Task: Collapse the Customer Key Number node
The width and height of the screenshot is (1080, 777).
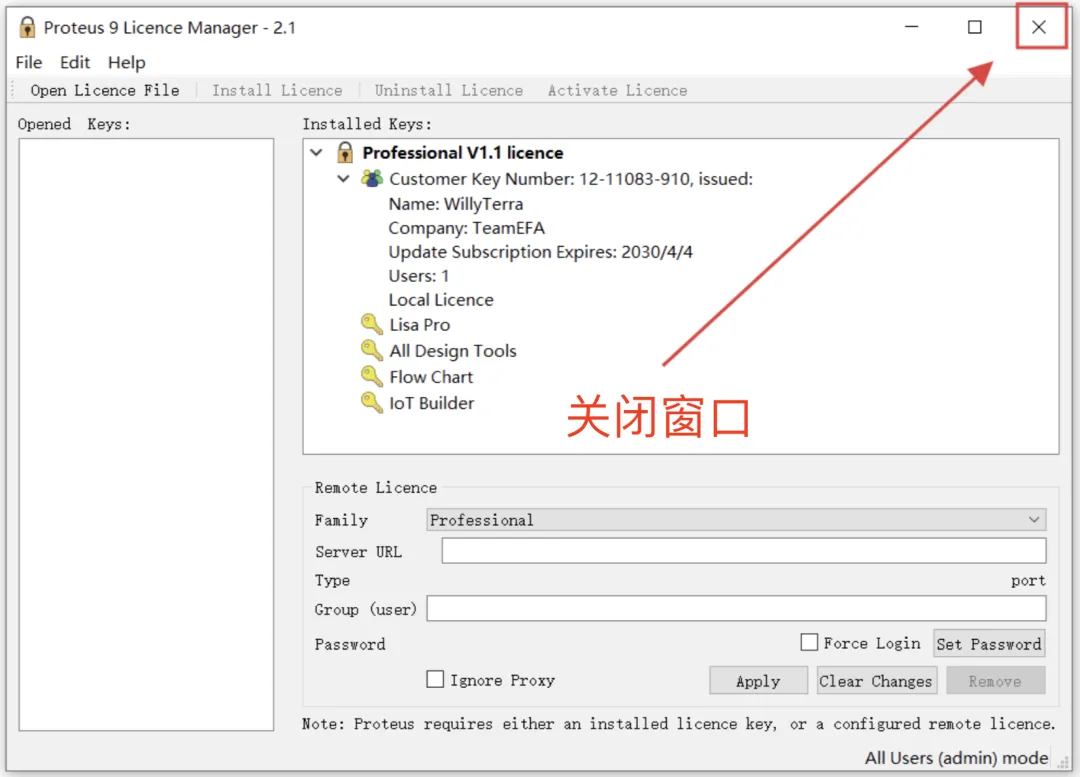Action: 343,179
